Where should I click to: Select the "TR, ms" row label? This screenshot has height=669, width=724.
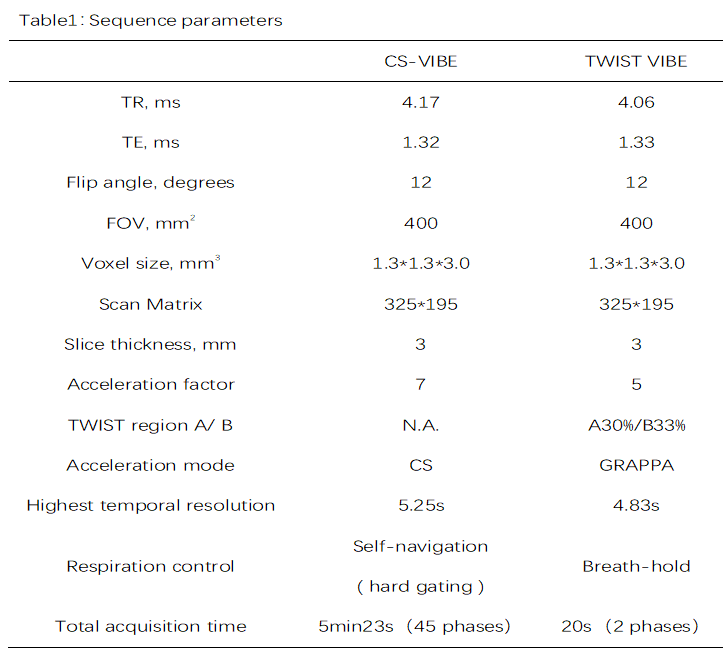pos(150,102)
